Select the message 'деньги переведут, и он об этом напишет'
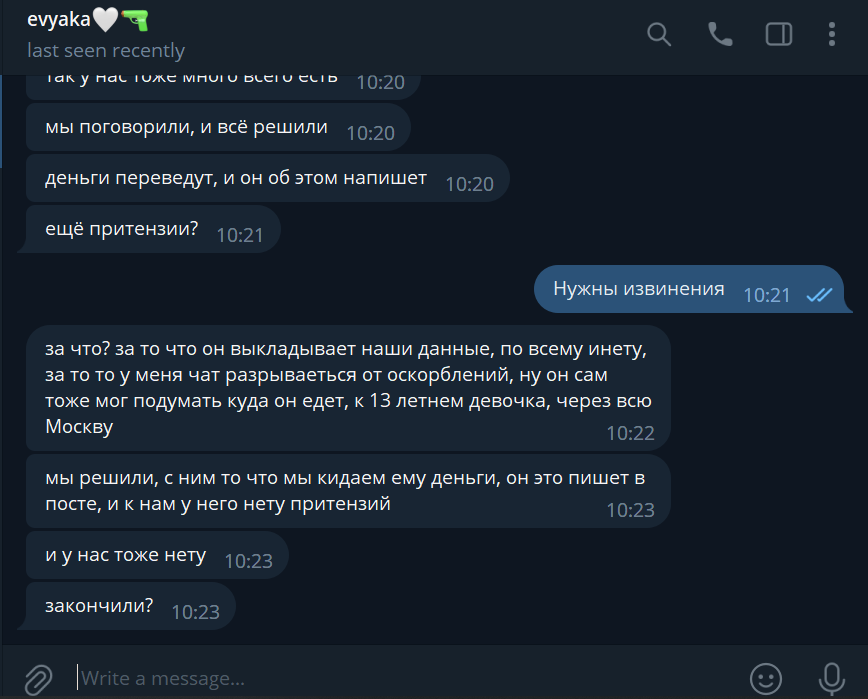 [267, 178]
